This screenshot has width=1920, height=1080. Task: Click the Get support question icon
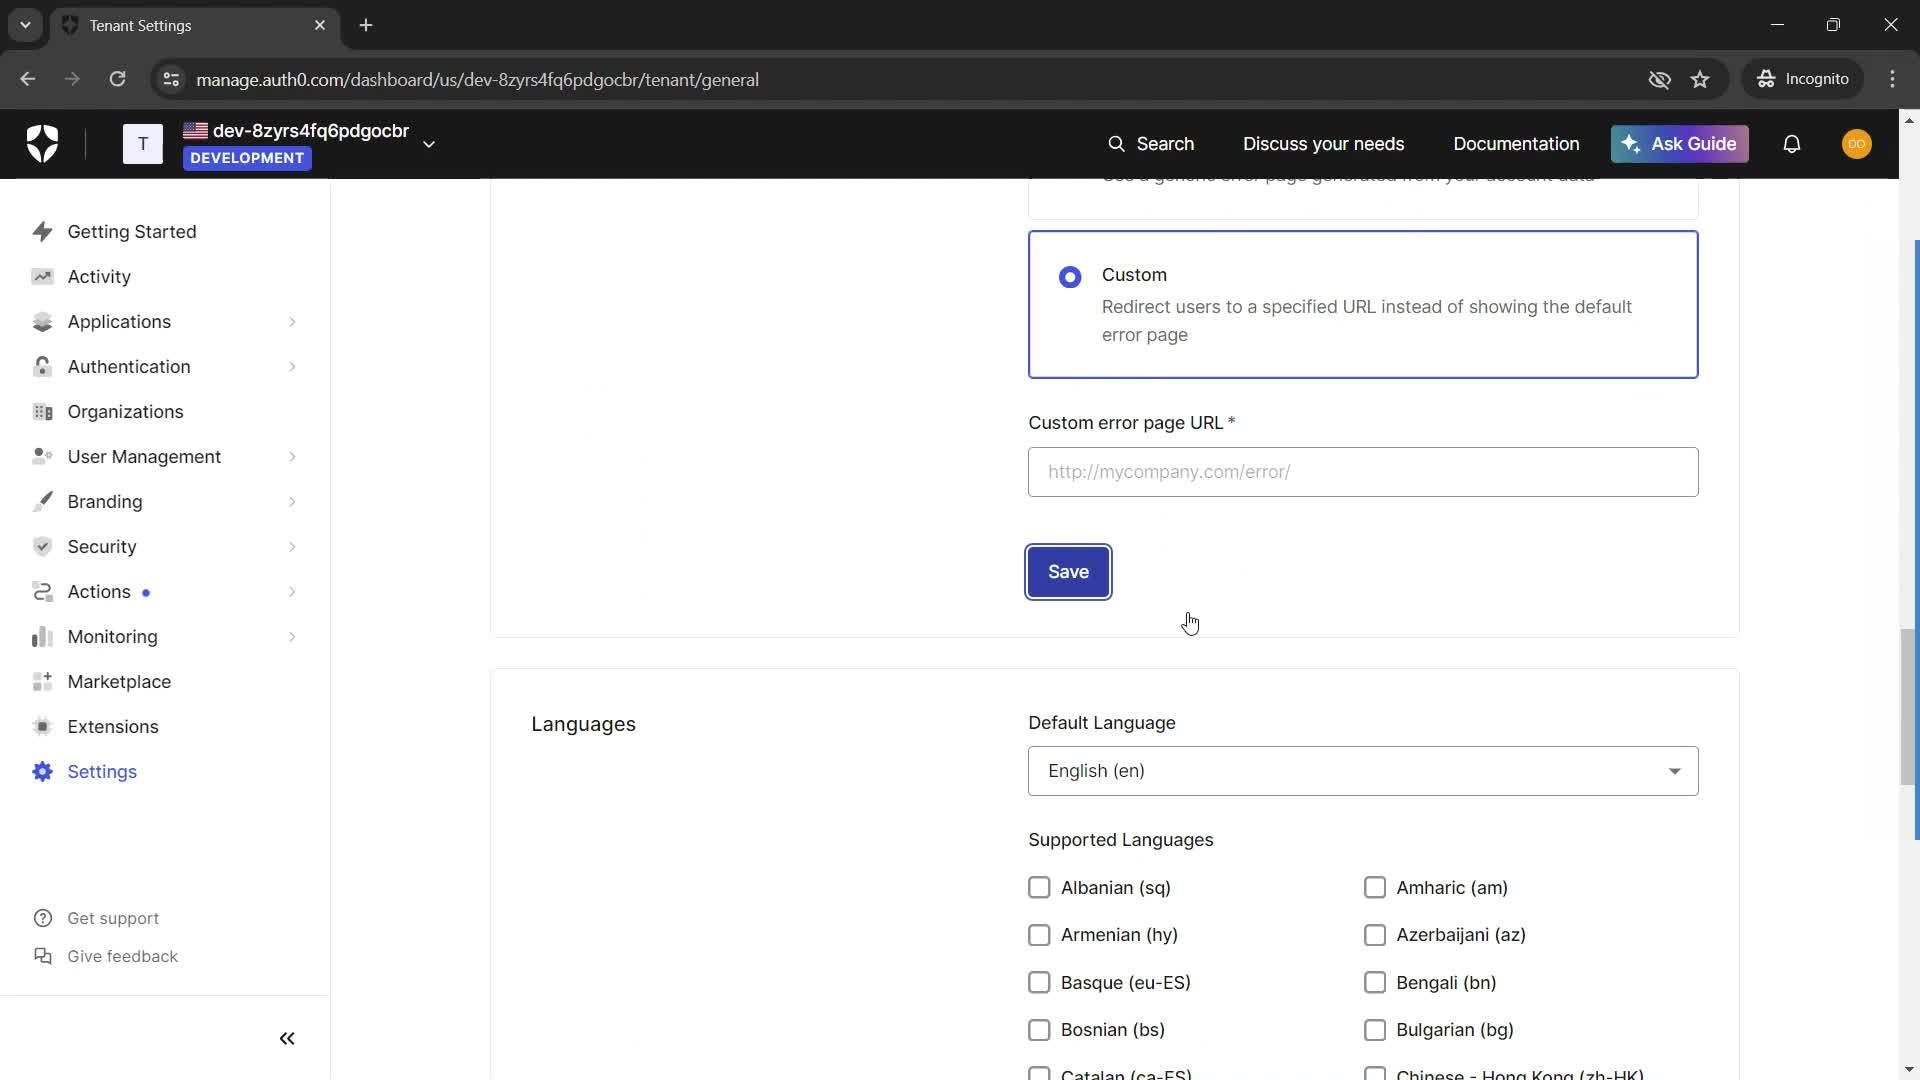tap(43, 919)
